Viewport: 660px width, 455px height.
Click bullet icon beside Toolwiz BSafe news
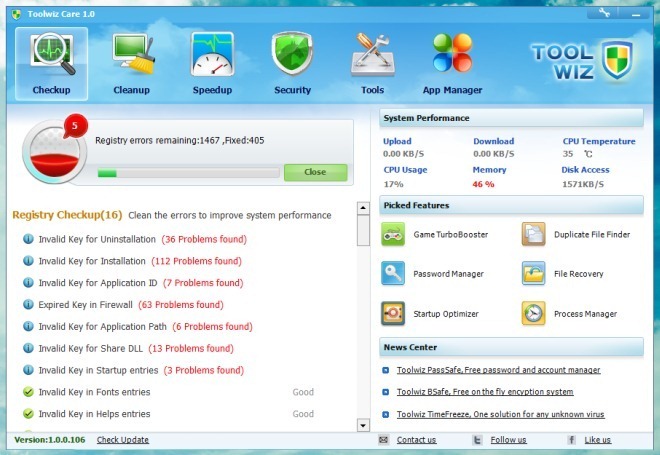pos(386,392)
